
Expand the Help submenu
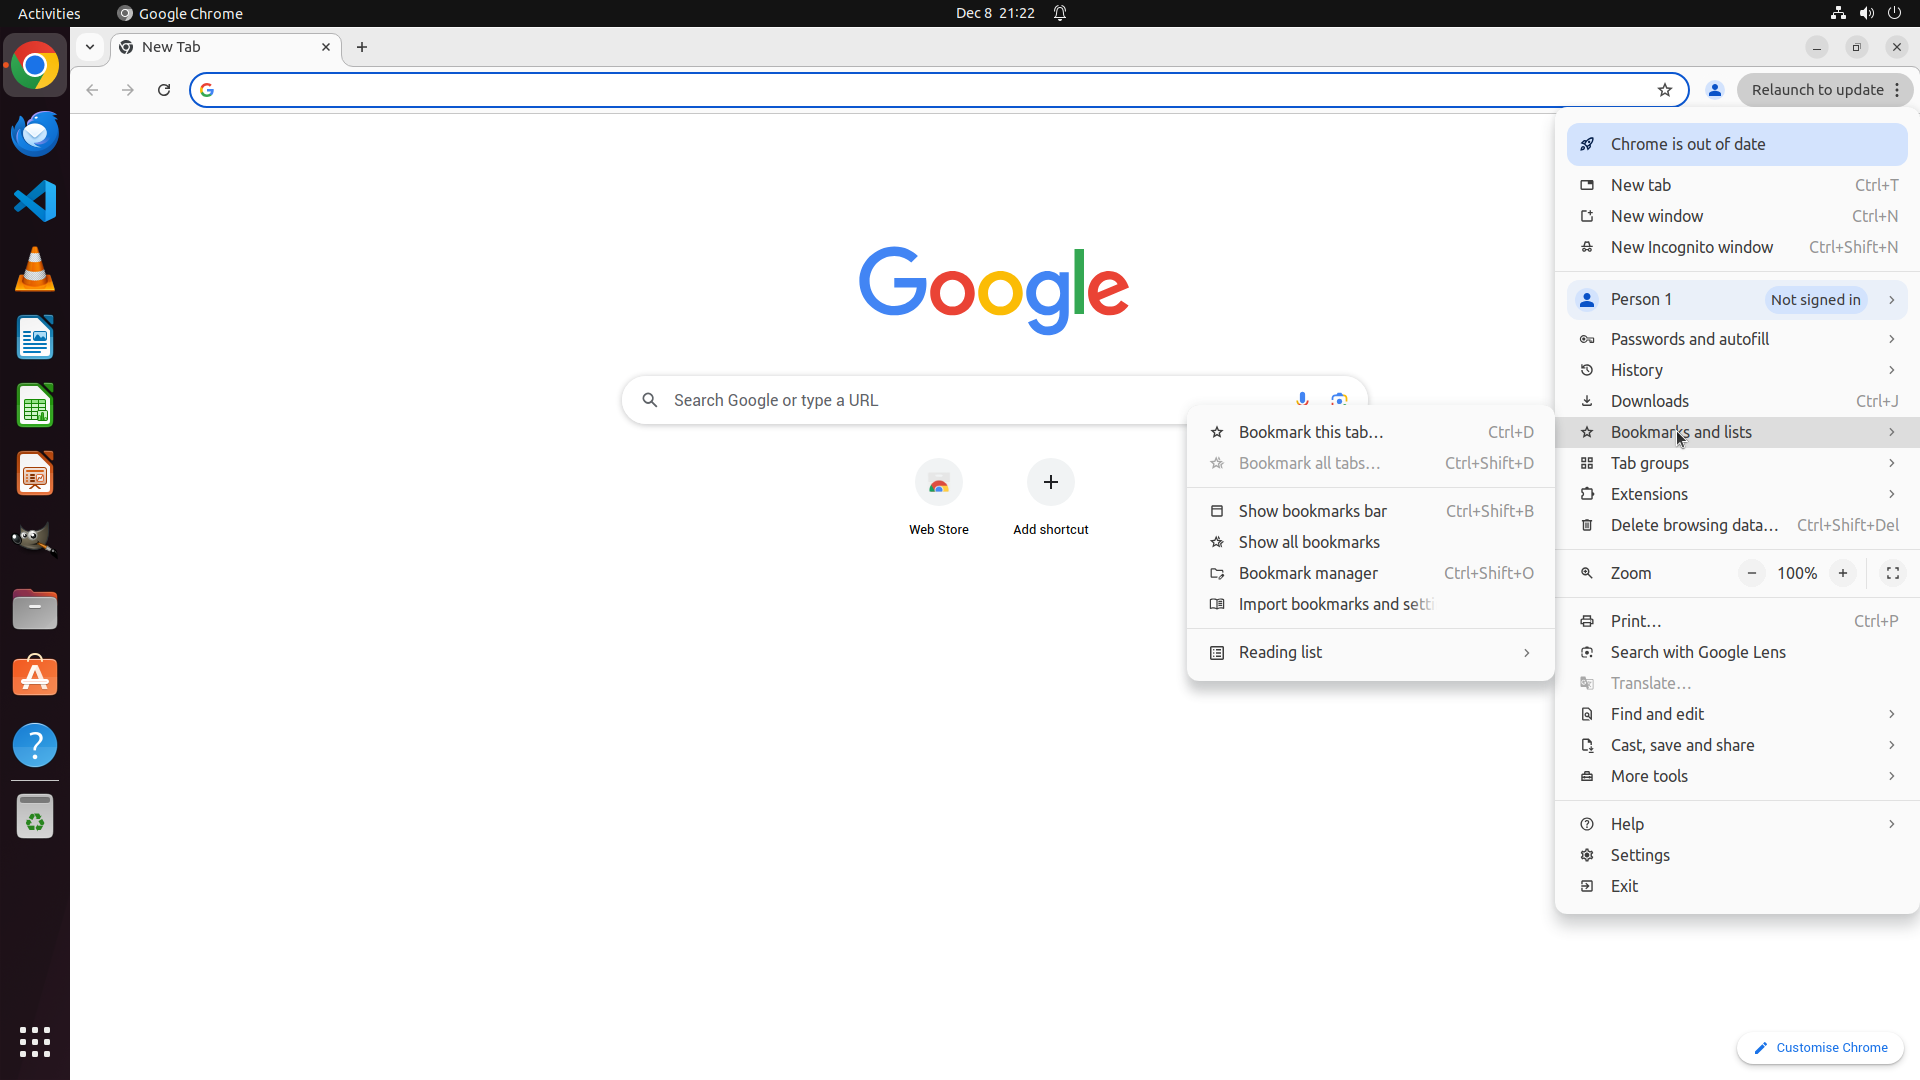[1737, 824]
